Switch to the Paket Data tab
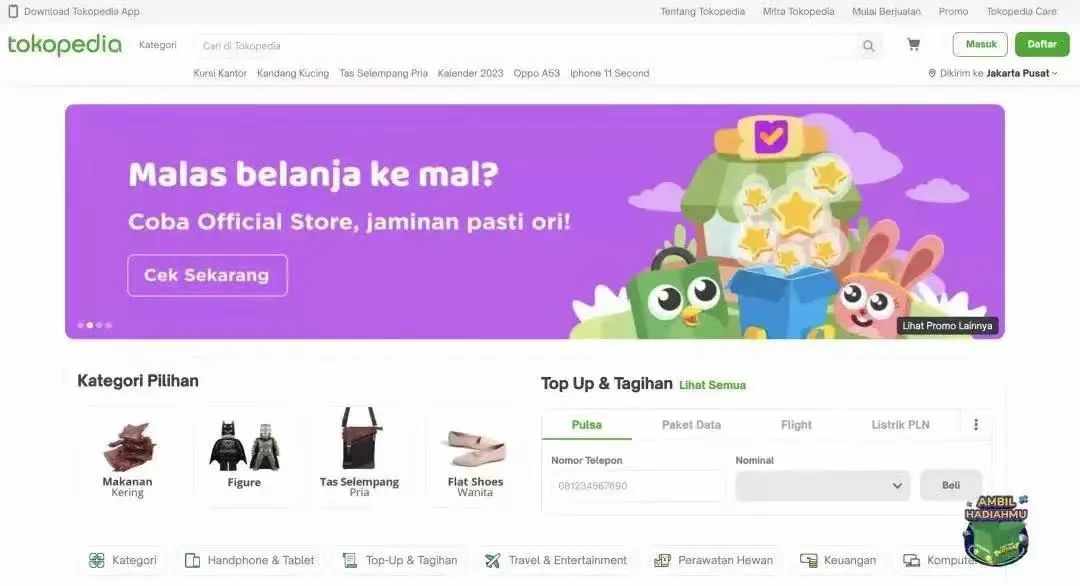The image size is (1080, 586). pos(691,425)
